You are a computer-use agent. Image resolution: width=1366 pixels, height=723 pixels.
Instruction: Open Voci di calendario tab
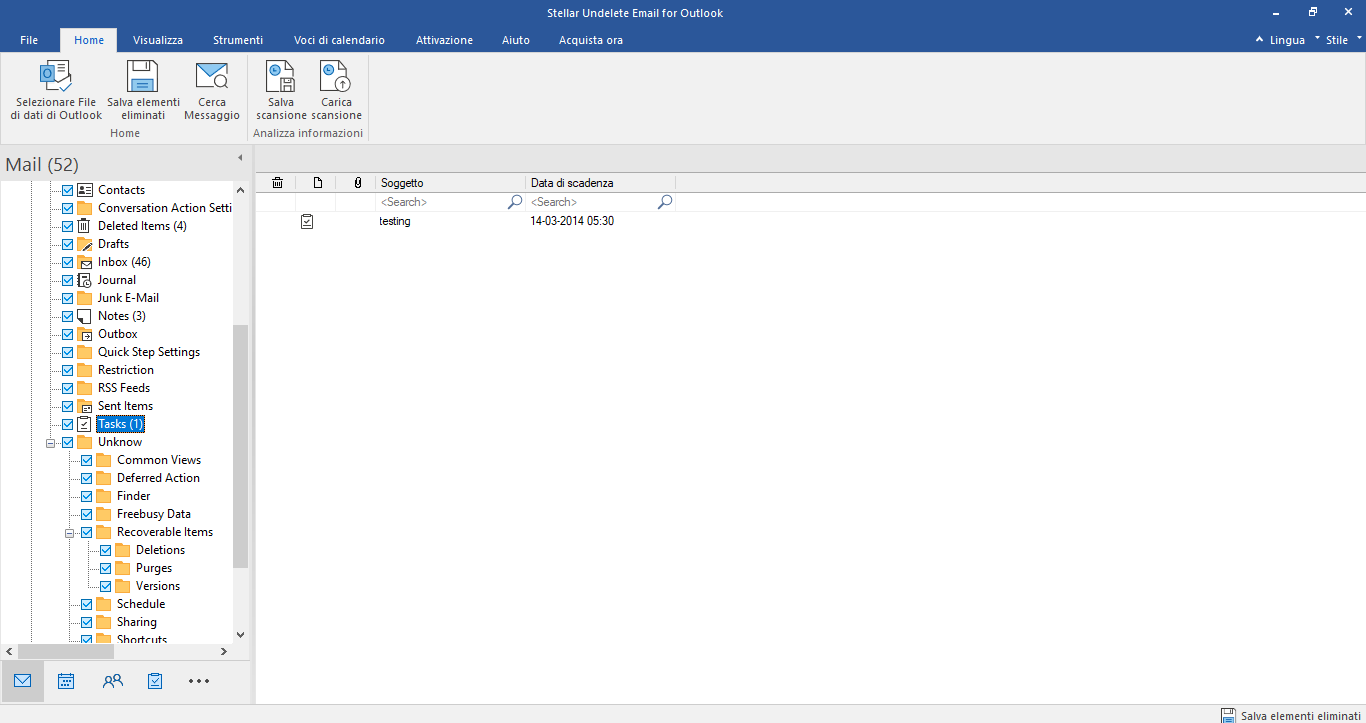point(339,40)
